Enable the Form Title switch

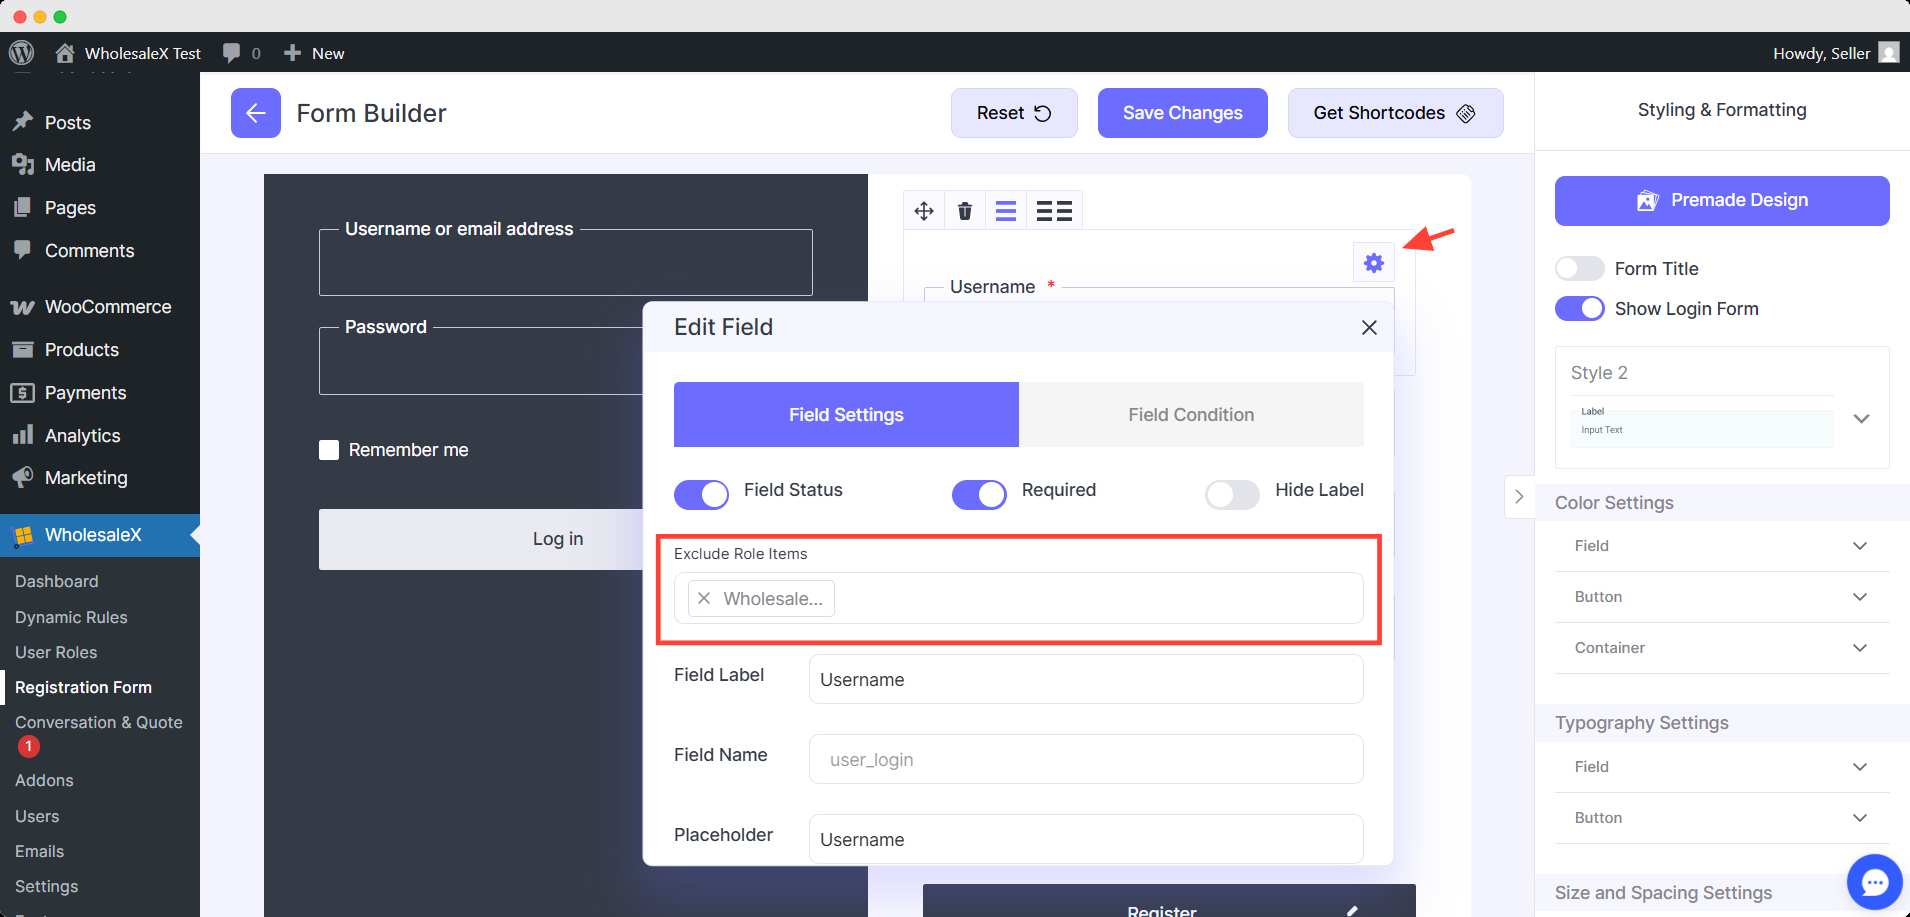pos(1579,269)
